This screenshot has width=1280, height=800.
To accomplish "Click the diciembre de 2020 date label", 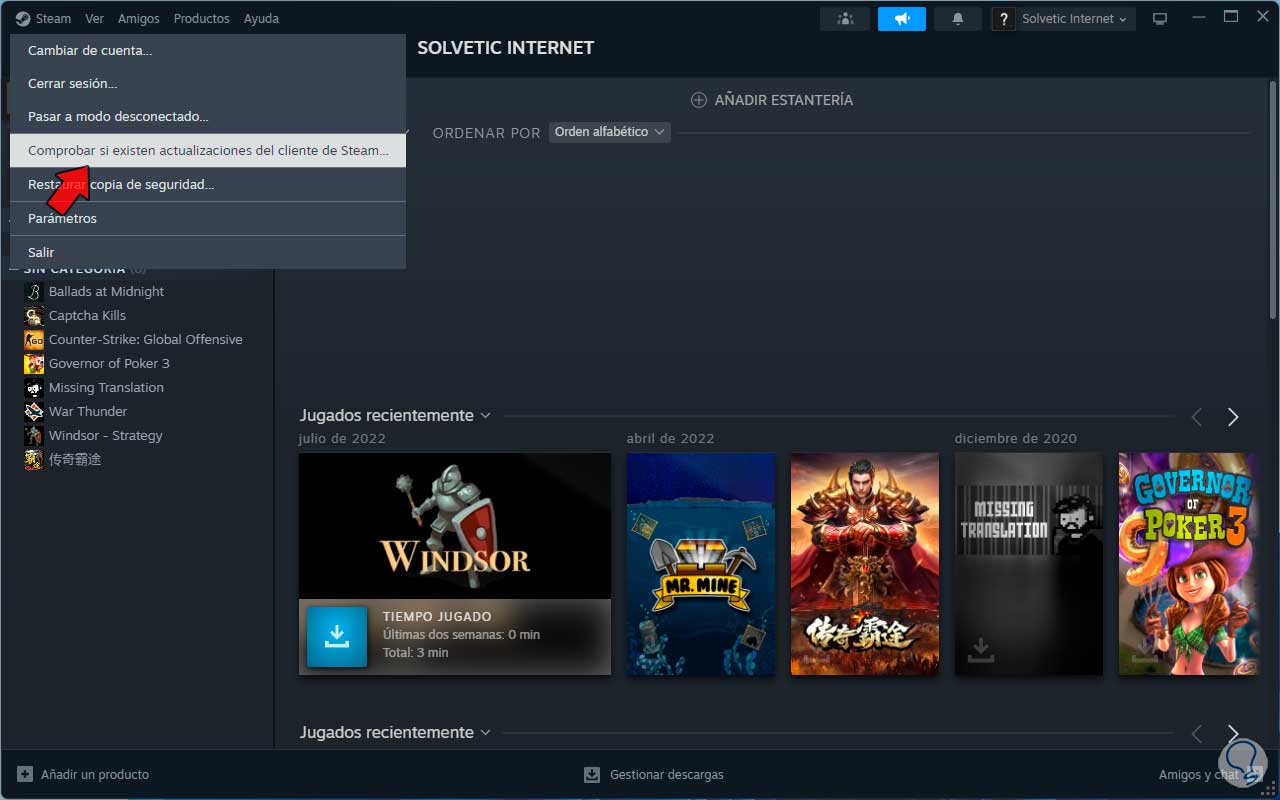I will [1015, 438].
